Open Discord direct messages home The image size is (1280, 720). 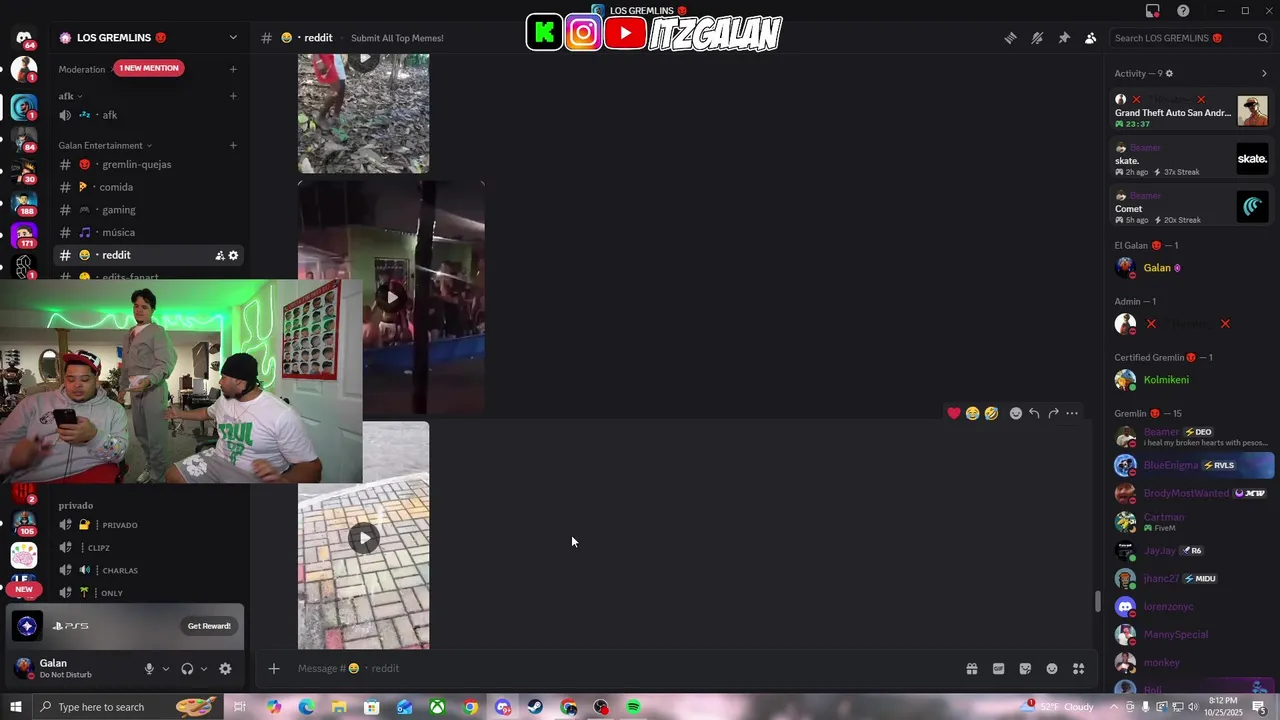(x=24, y=38)
